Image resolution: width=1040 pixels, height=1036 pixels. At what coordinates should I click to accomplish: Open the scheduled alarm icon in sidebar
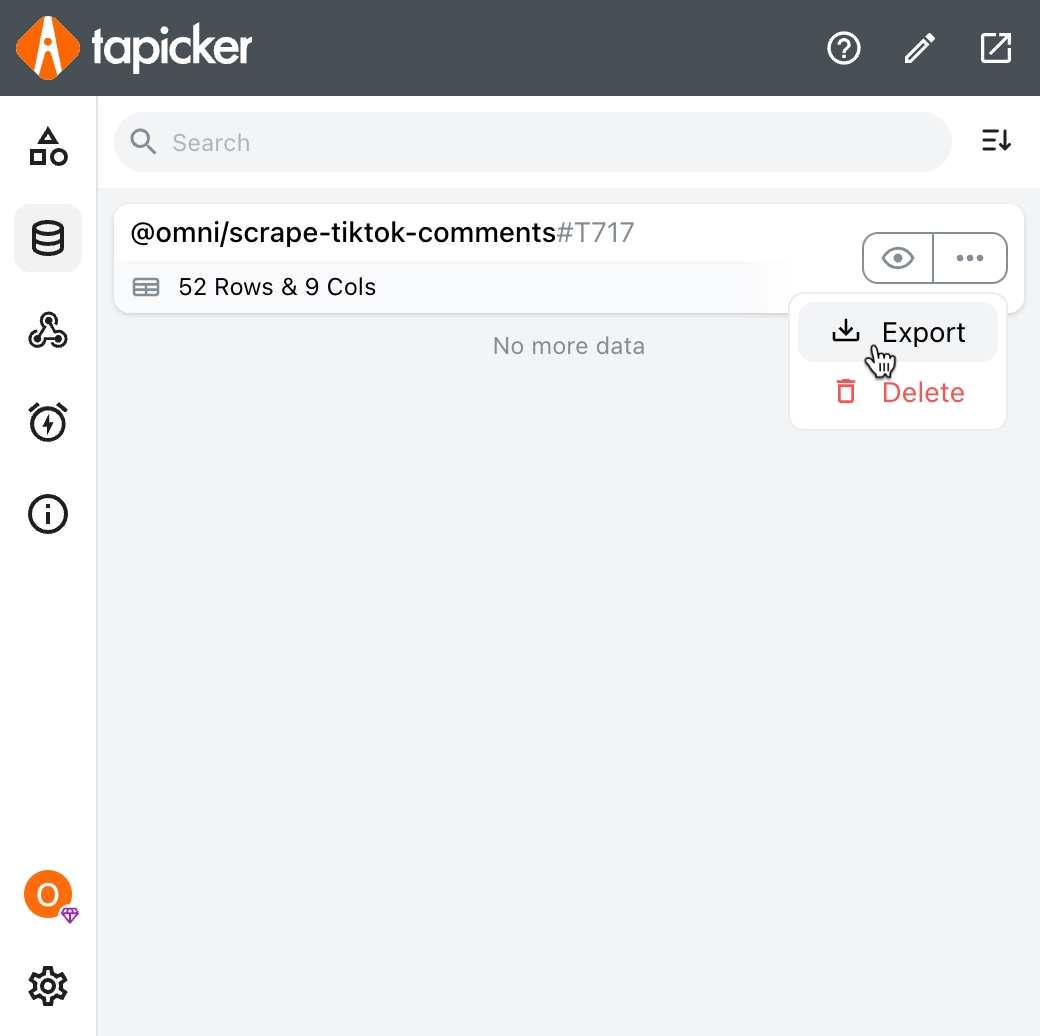[x=48, y=422]
